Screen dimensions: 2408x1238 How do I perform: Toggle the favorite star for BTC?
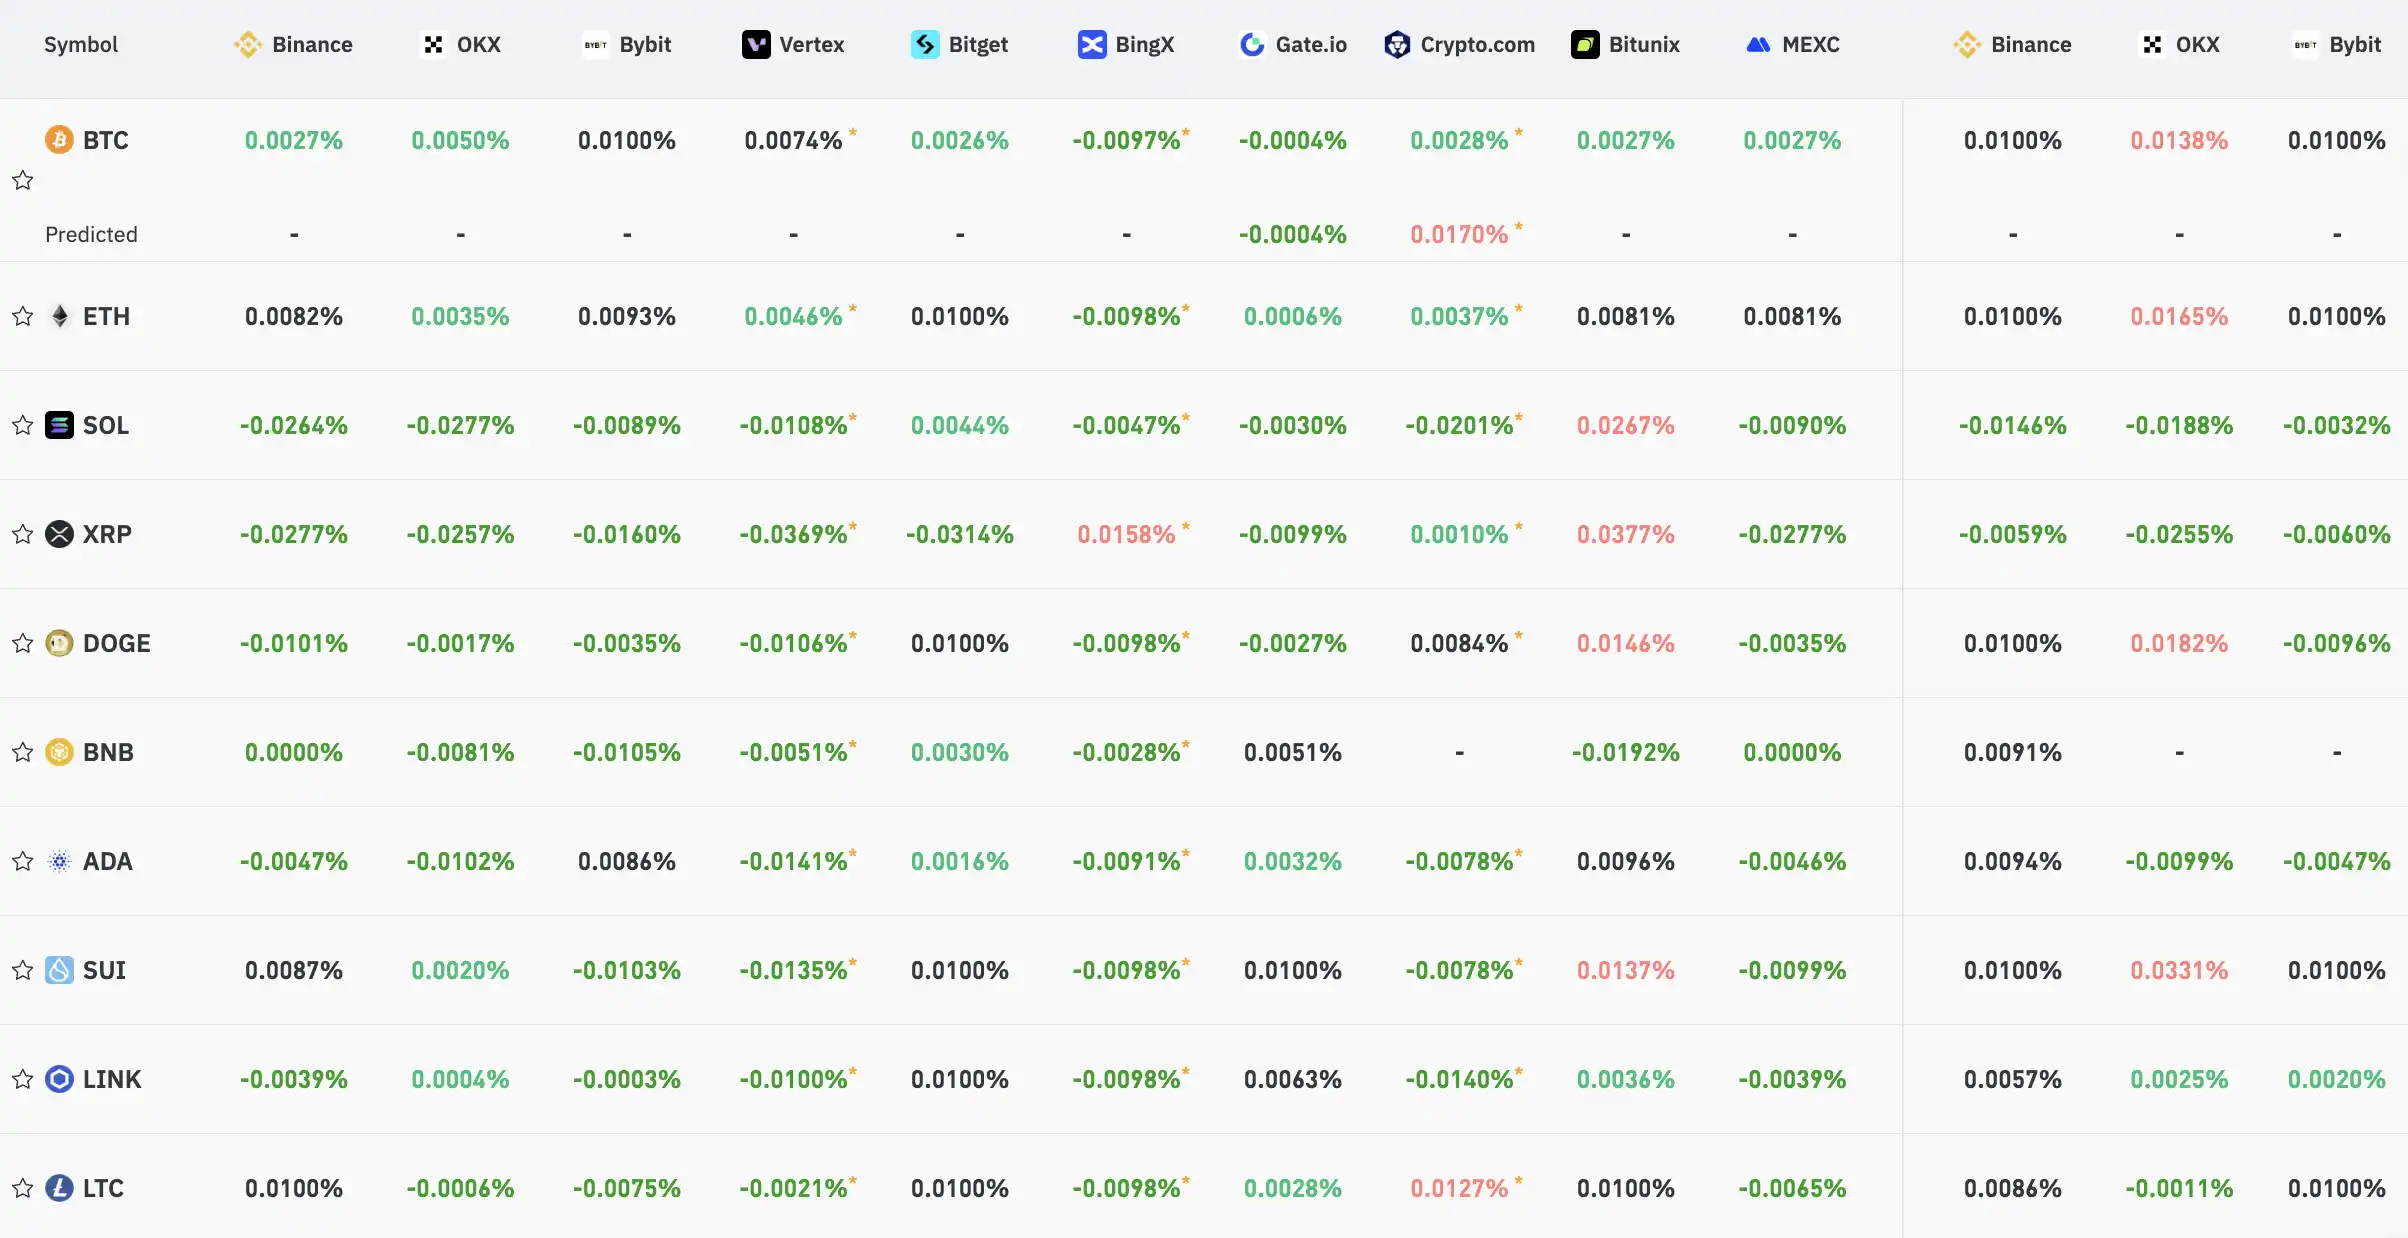(x=23, y=180)
